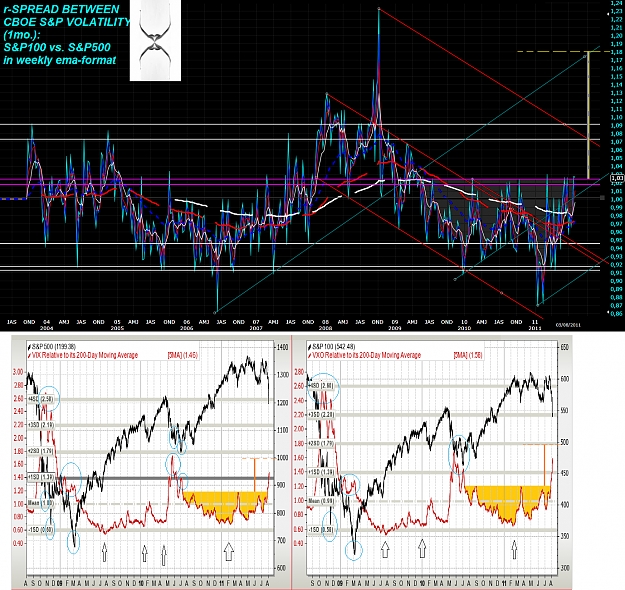Click the '+4SD (2.68)' band label

coord(322,386)
